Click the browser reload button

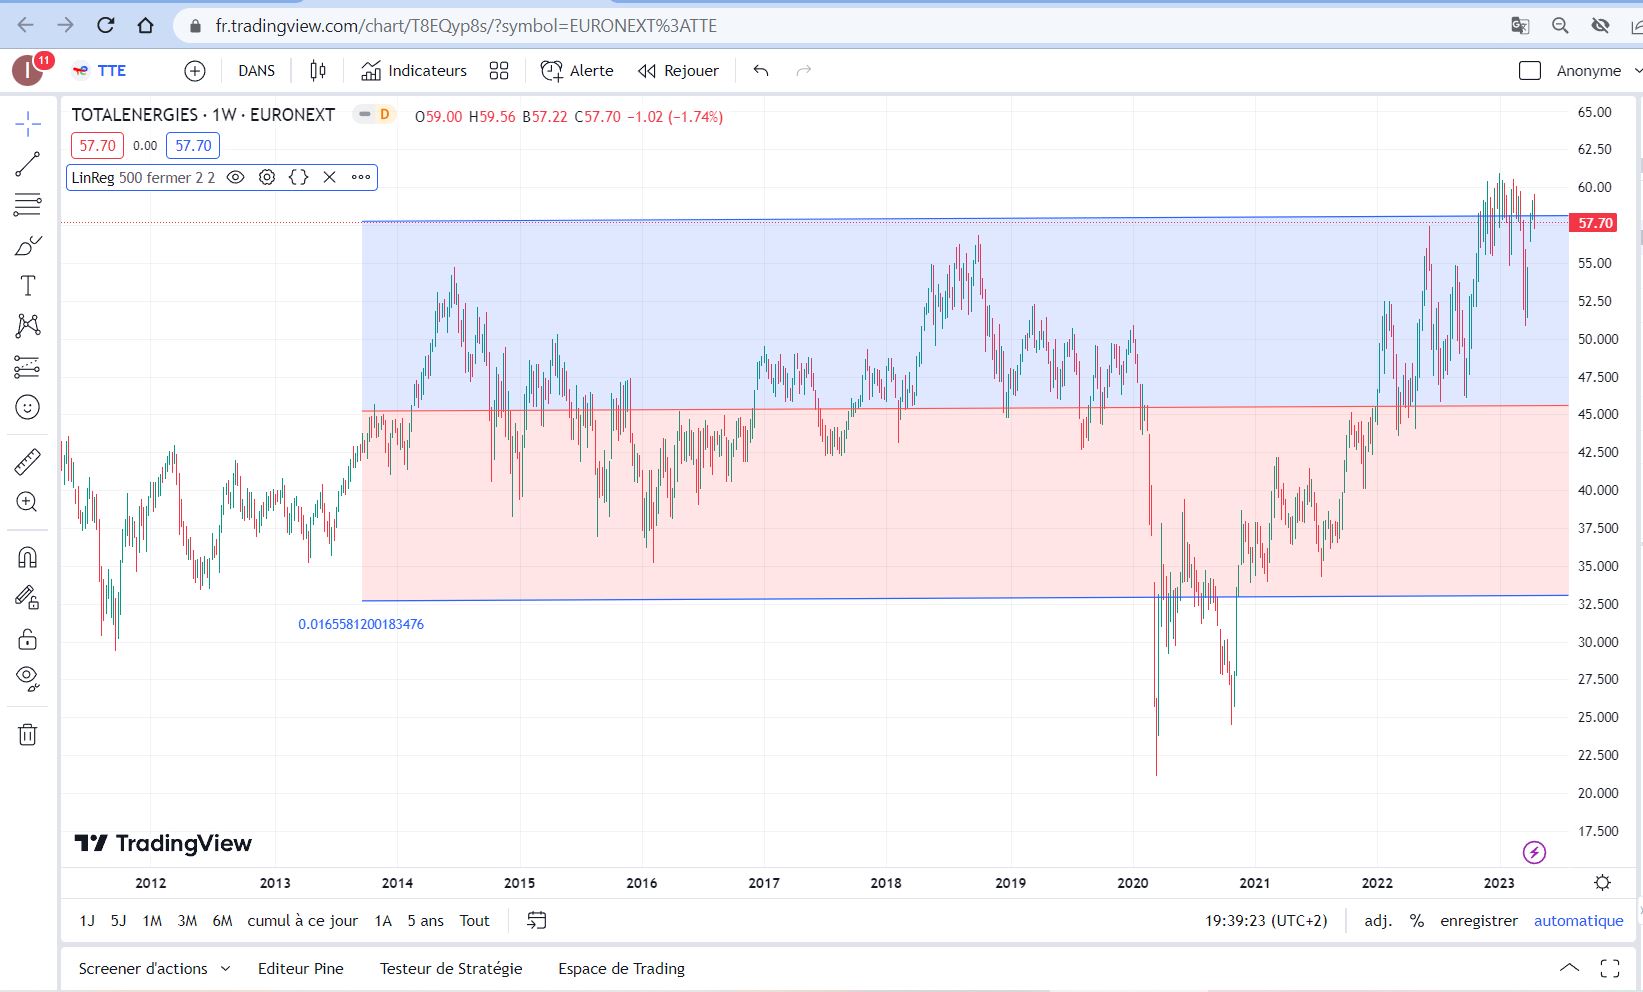(105, 26)
